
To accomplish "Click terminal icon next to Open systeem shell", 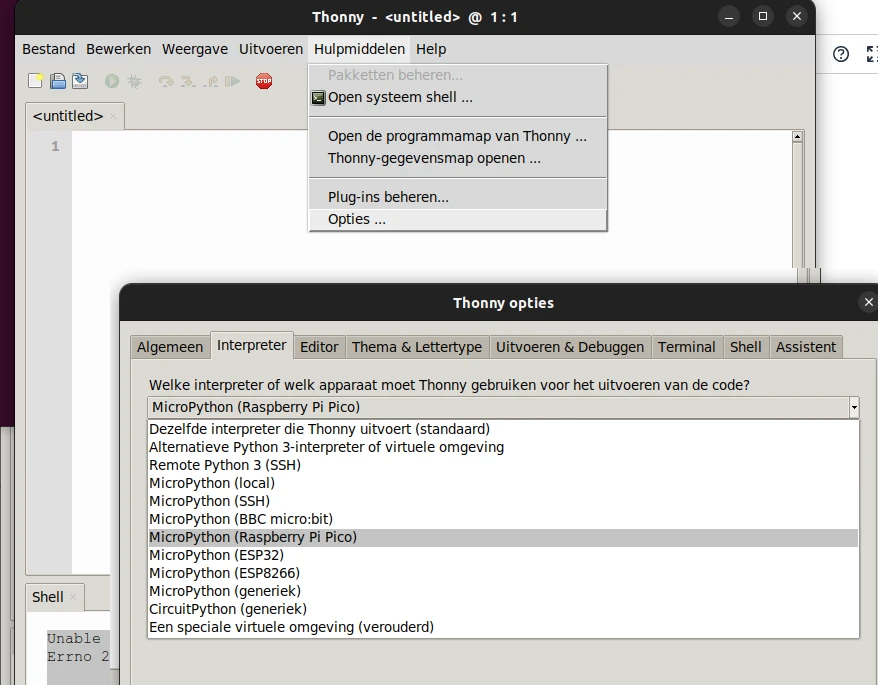I will (318, 98).
